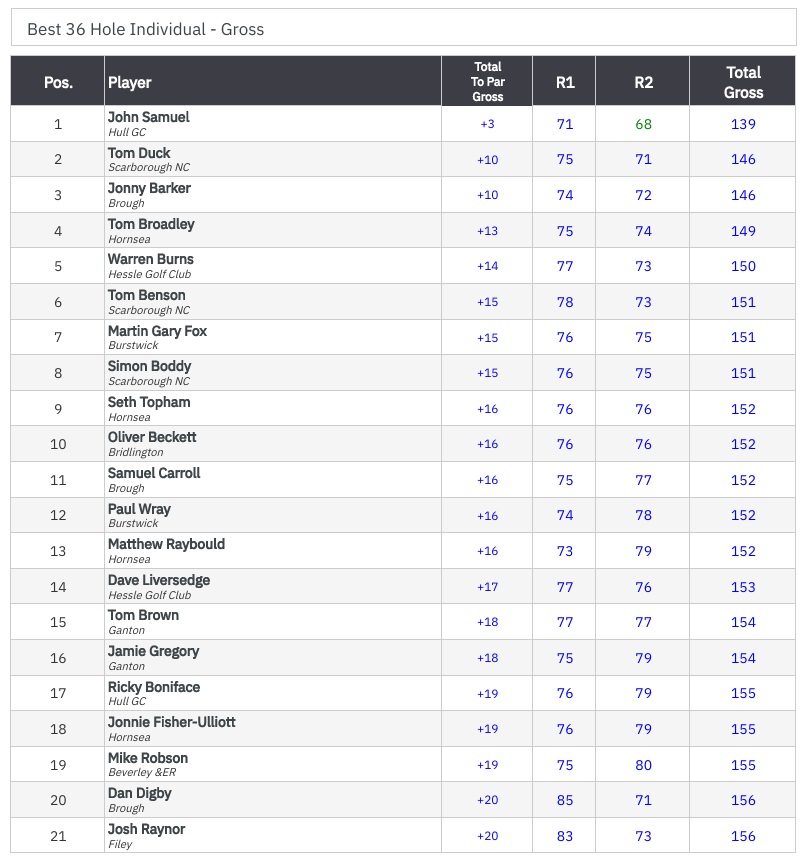Click the Pos. column header
The image size is (809, 865).
(58, 82)
